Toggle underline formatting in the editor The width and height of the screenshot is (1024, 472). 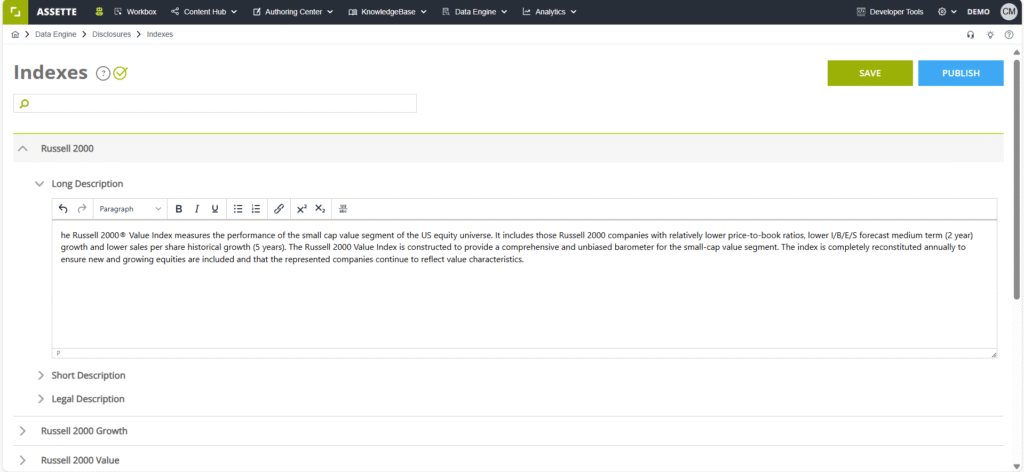click(215, 209)
